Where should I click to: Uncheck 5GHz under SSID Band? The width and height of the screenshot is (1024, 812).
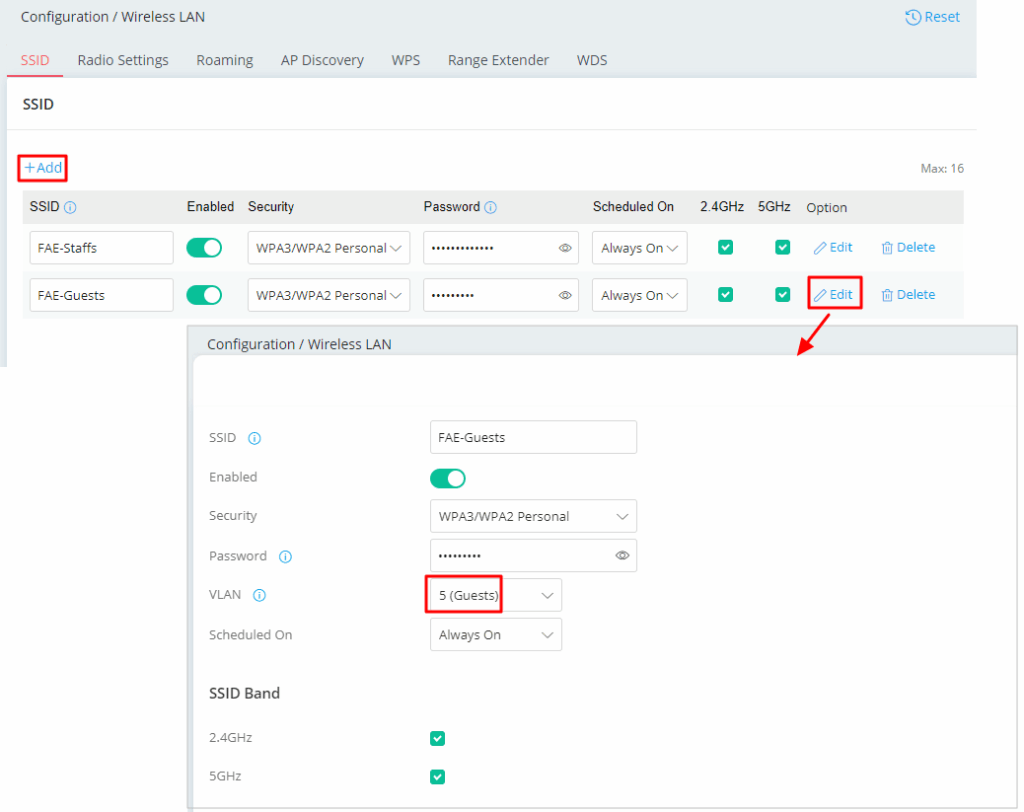437,777
